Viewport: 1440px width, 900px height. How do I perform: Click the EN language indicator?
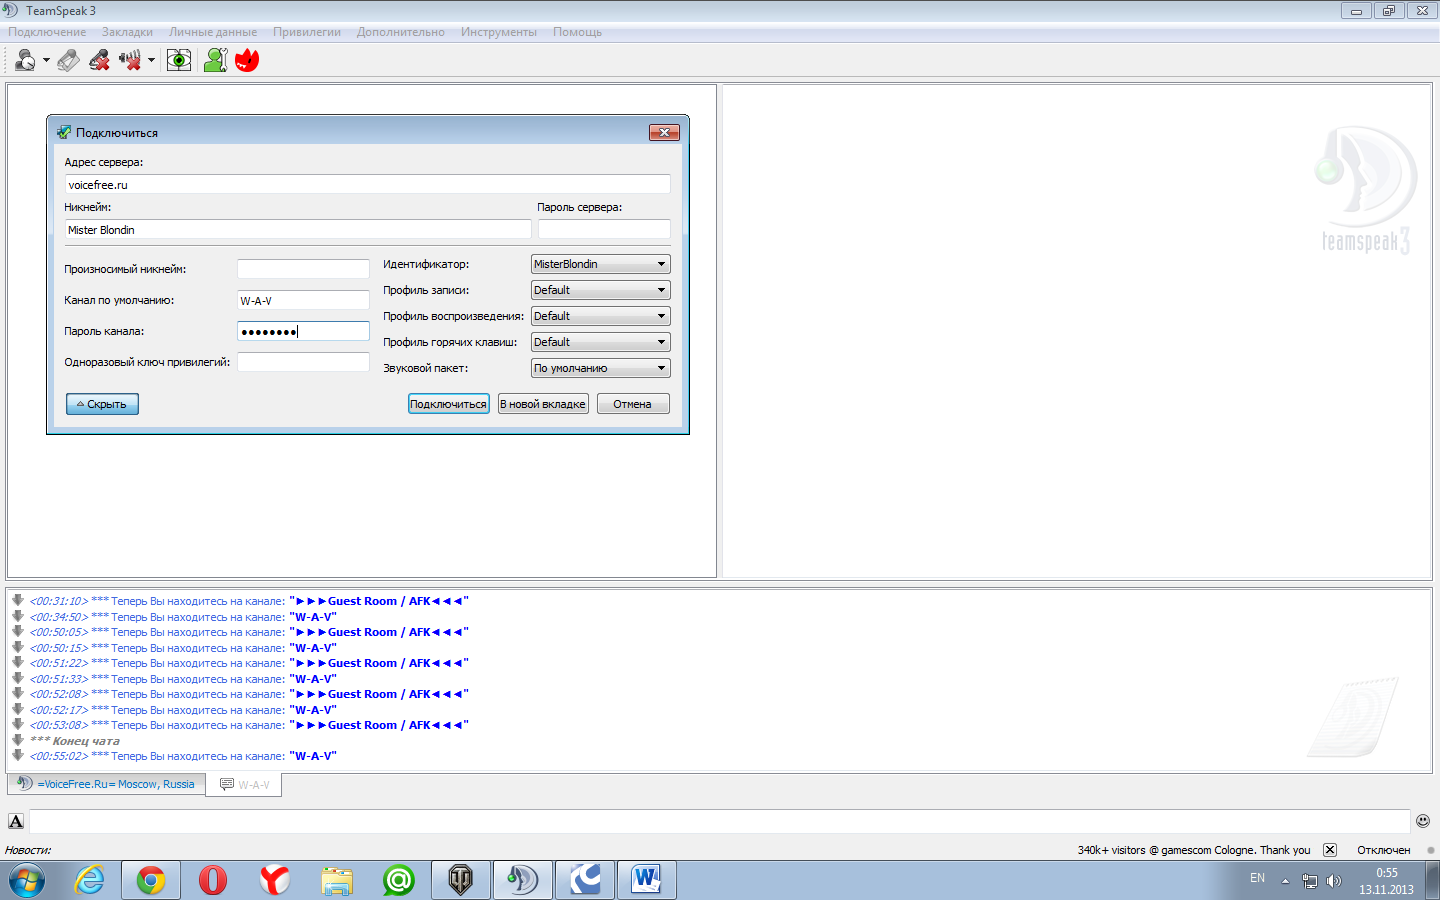[1257, 878]
